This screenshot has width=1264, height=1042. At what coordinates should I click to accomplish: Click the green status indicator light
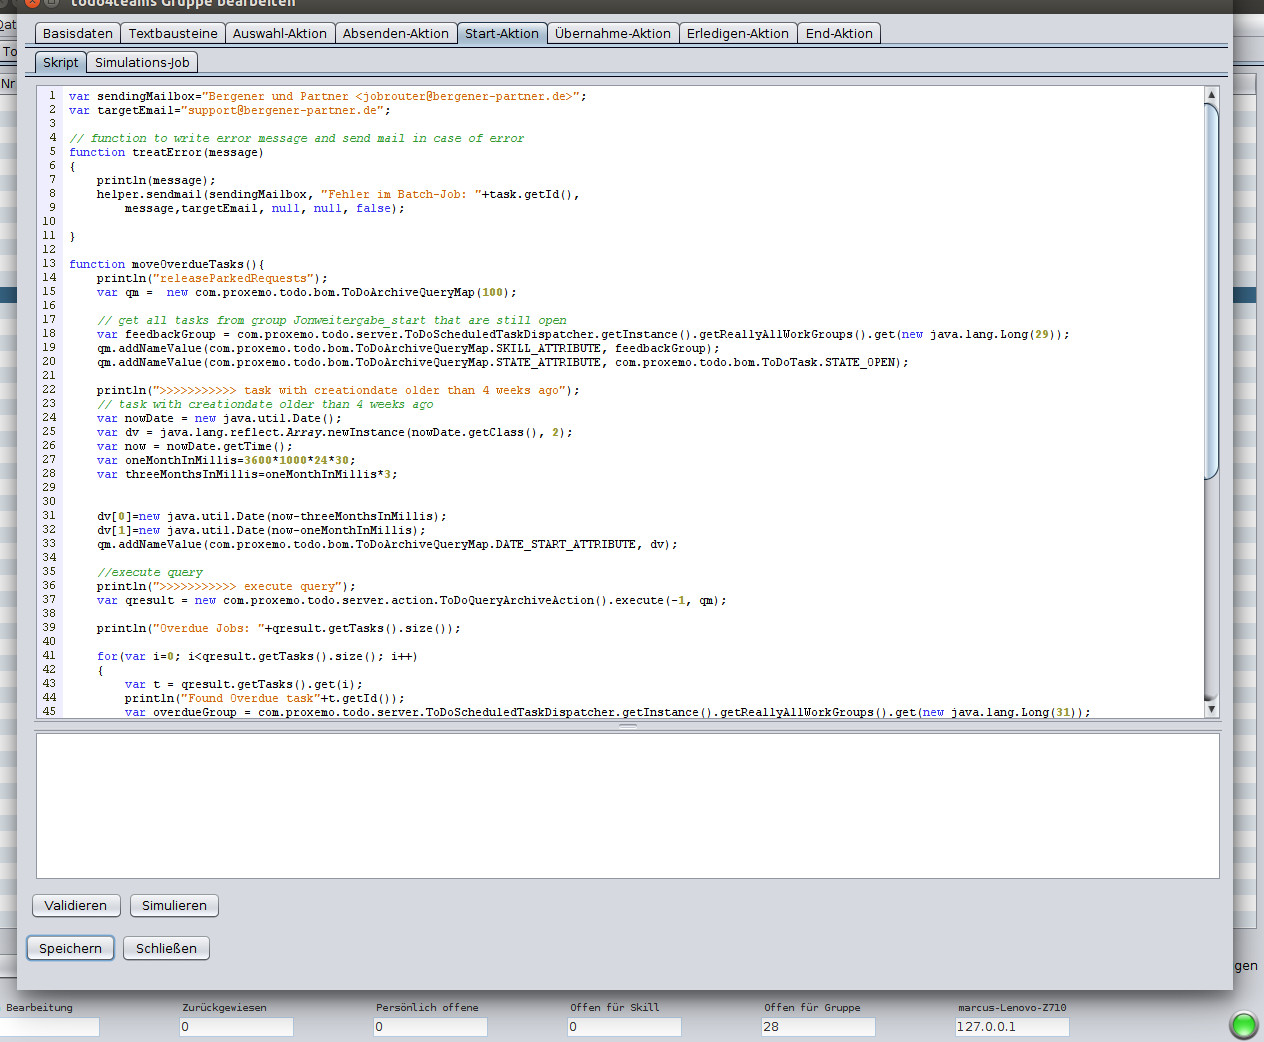tap(1243, 1025)
